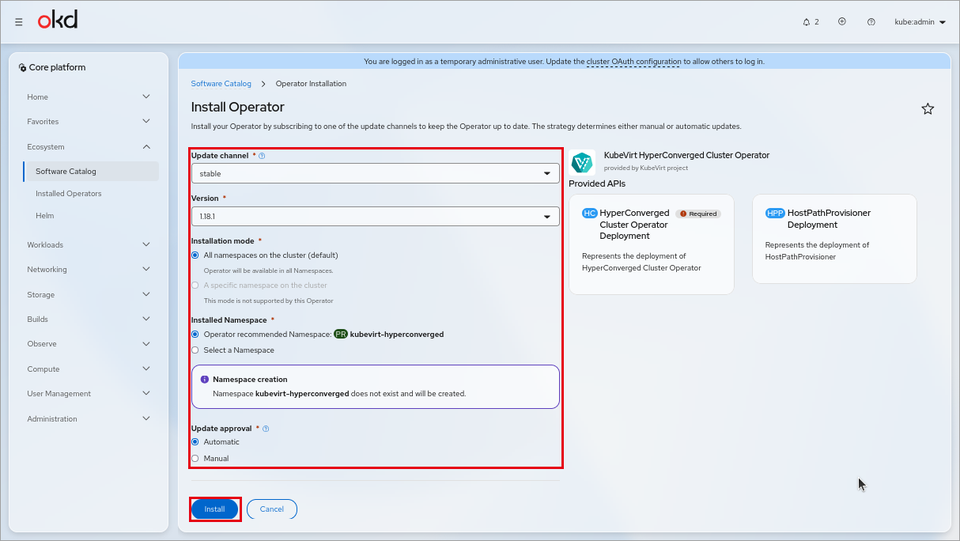This screenshot has width=960, height=541.
Task: Click the Install button
Action: 215,509
